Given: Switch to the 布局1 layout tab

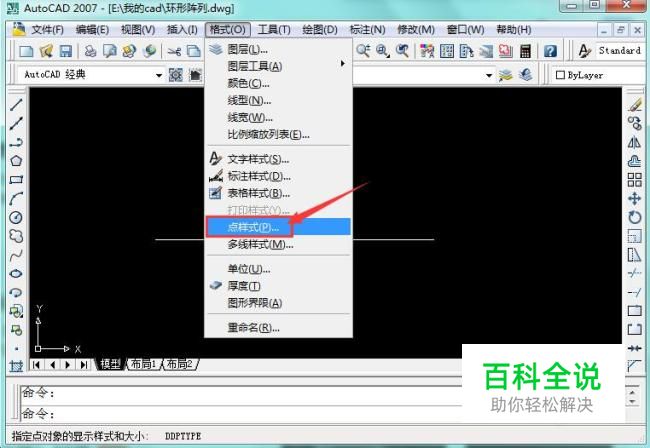Looking at the screenshot, I should [x=143, y=364].
